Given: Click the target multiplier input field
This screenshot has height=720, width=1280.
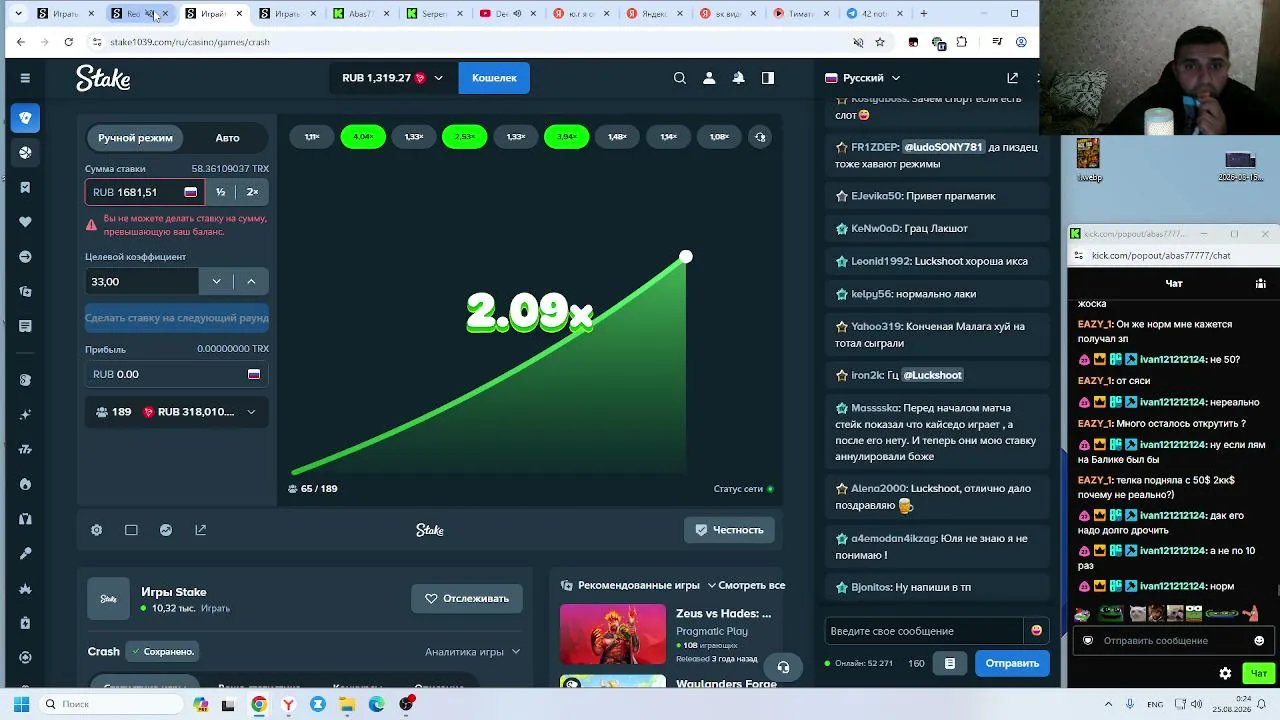Looking at the screenshot, I should click(143, 282).
